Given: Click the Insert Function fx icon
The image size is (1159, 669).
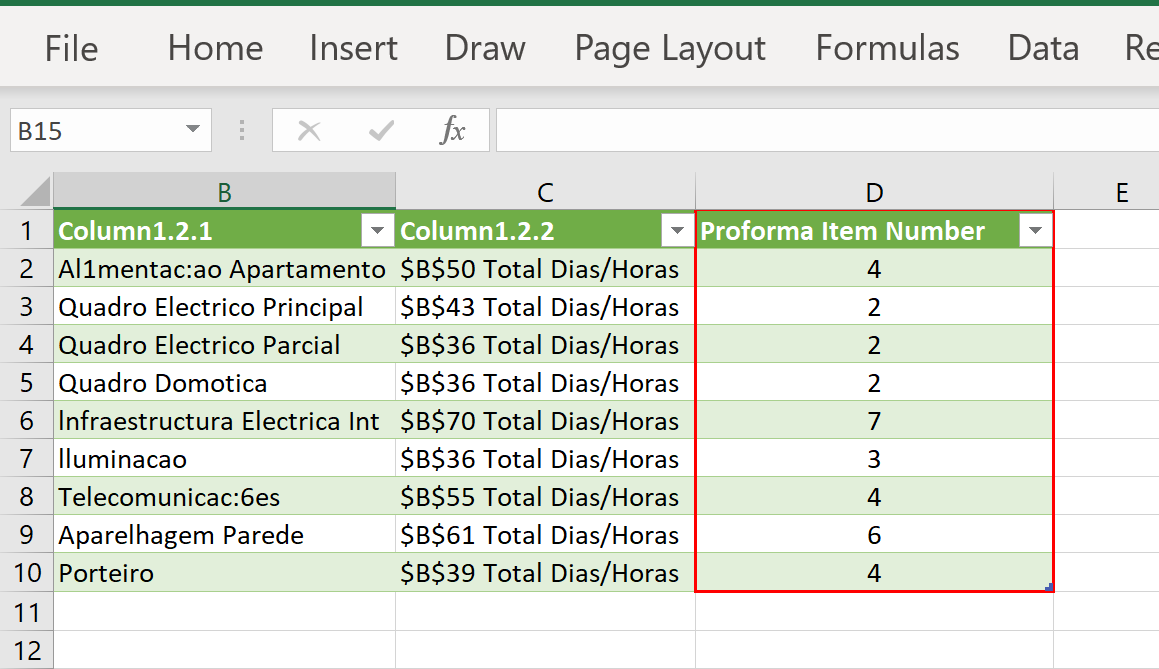Looking at the screenshot, I should [x=453, y=131].
